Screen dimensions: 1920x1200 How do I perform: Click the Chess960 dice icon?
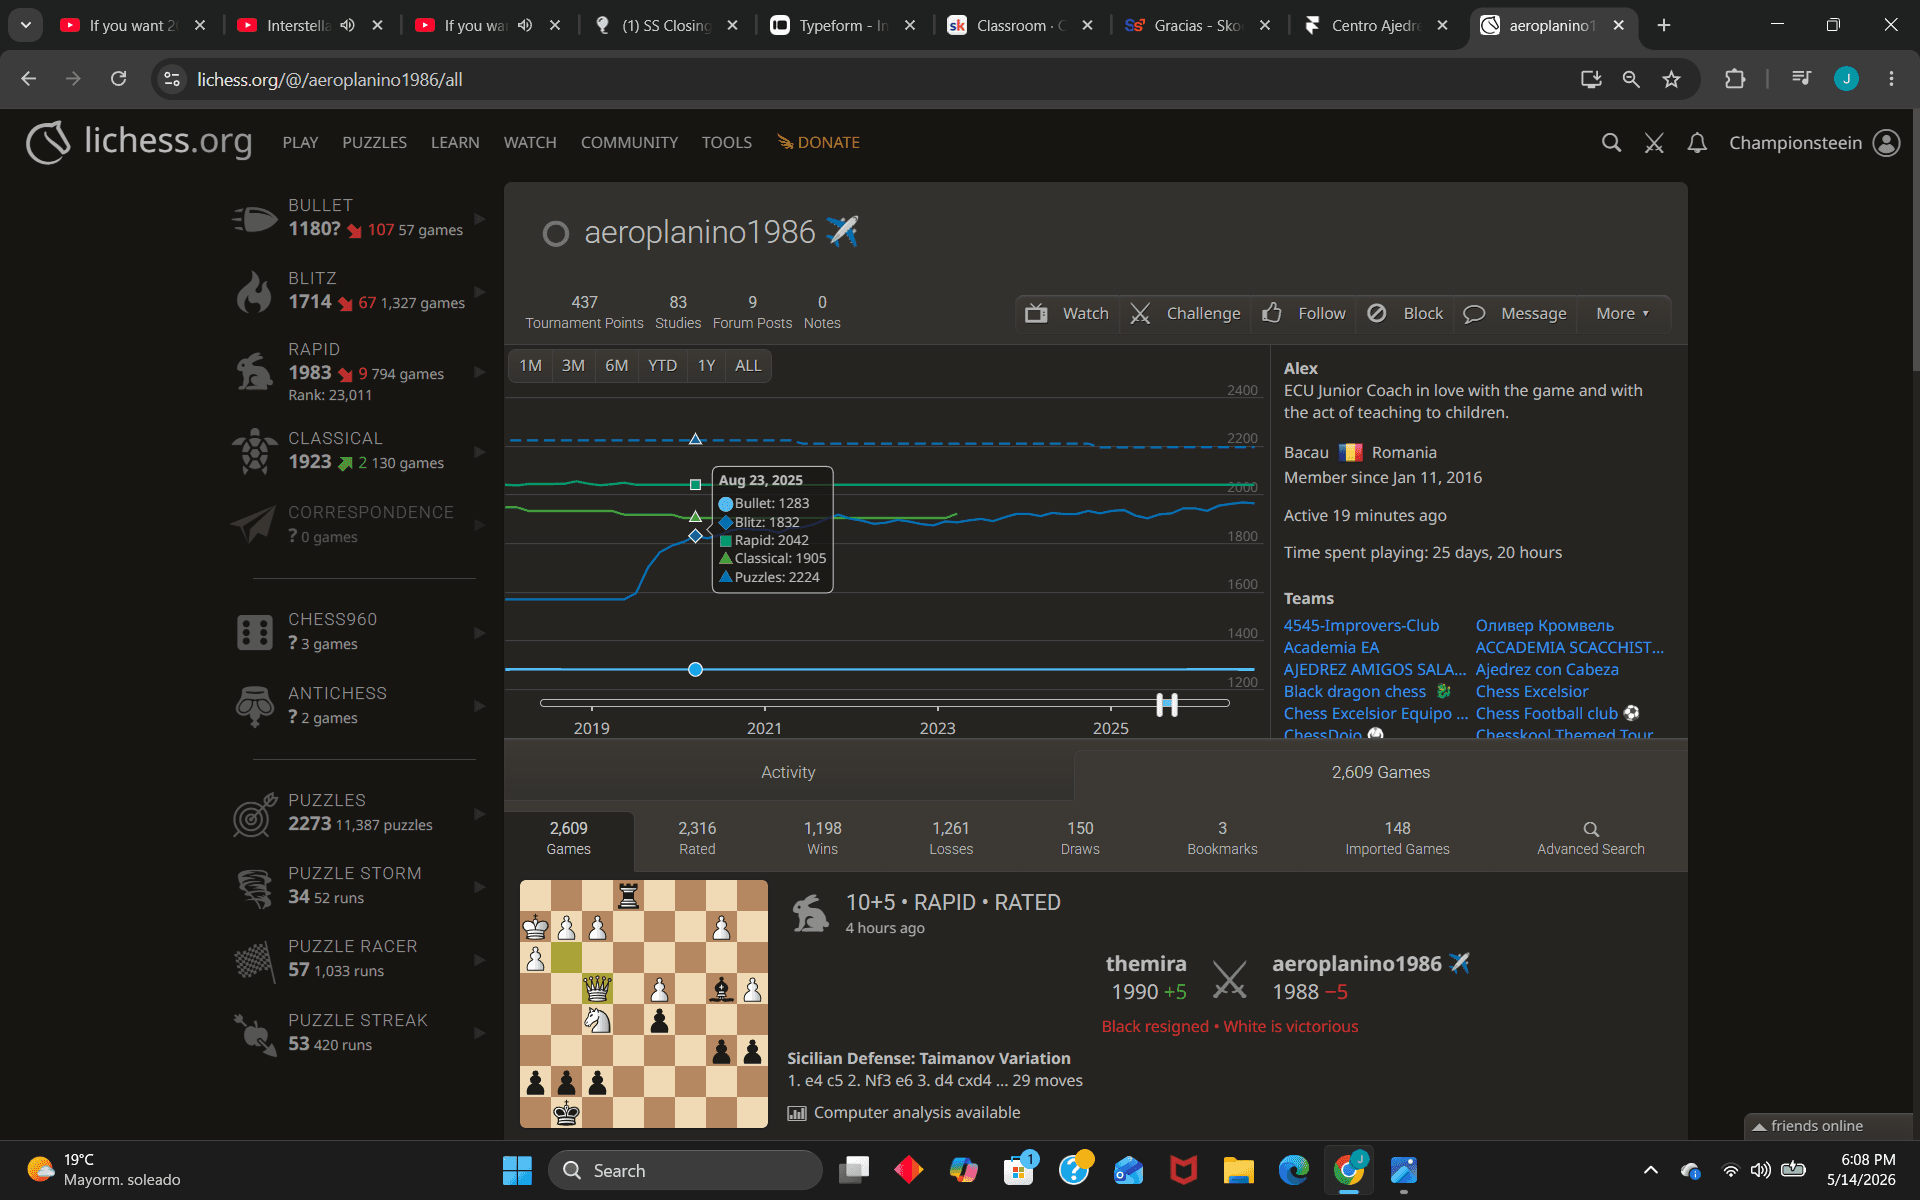(x=254, y=632)
